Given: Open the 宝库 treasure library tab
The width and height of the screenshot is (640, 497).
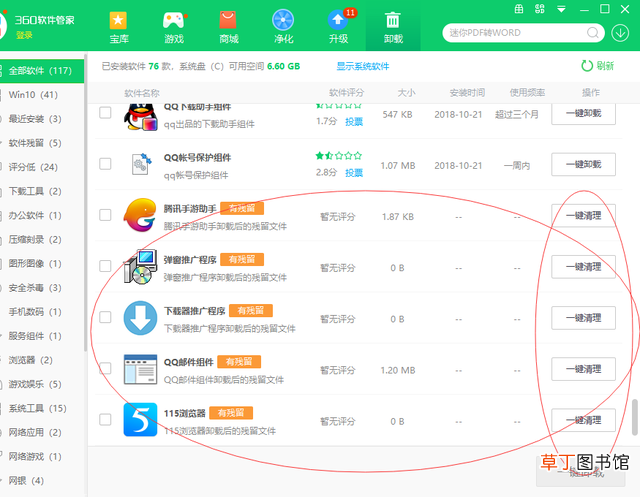Looking at the screenshot, I should 119,27.
